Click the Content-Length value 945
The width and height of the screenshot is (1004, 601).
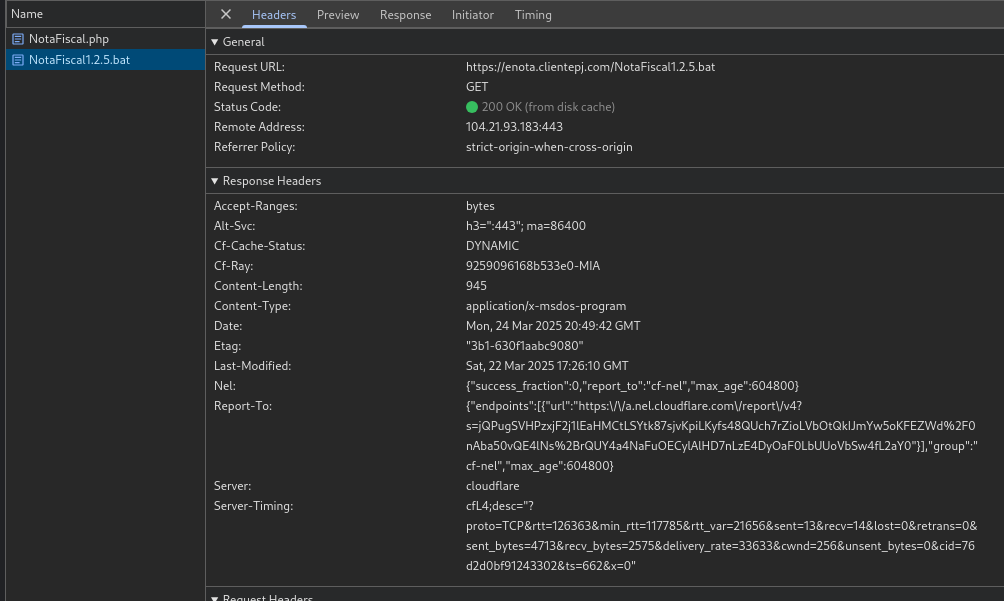click(x=476, y=285)
